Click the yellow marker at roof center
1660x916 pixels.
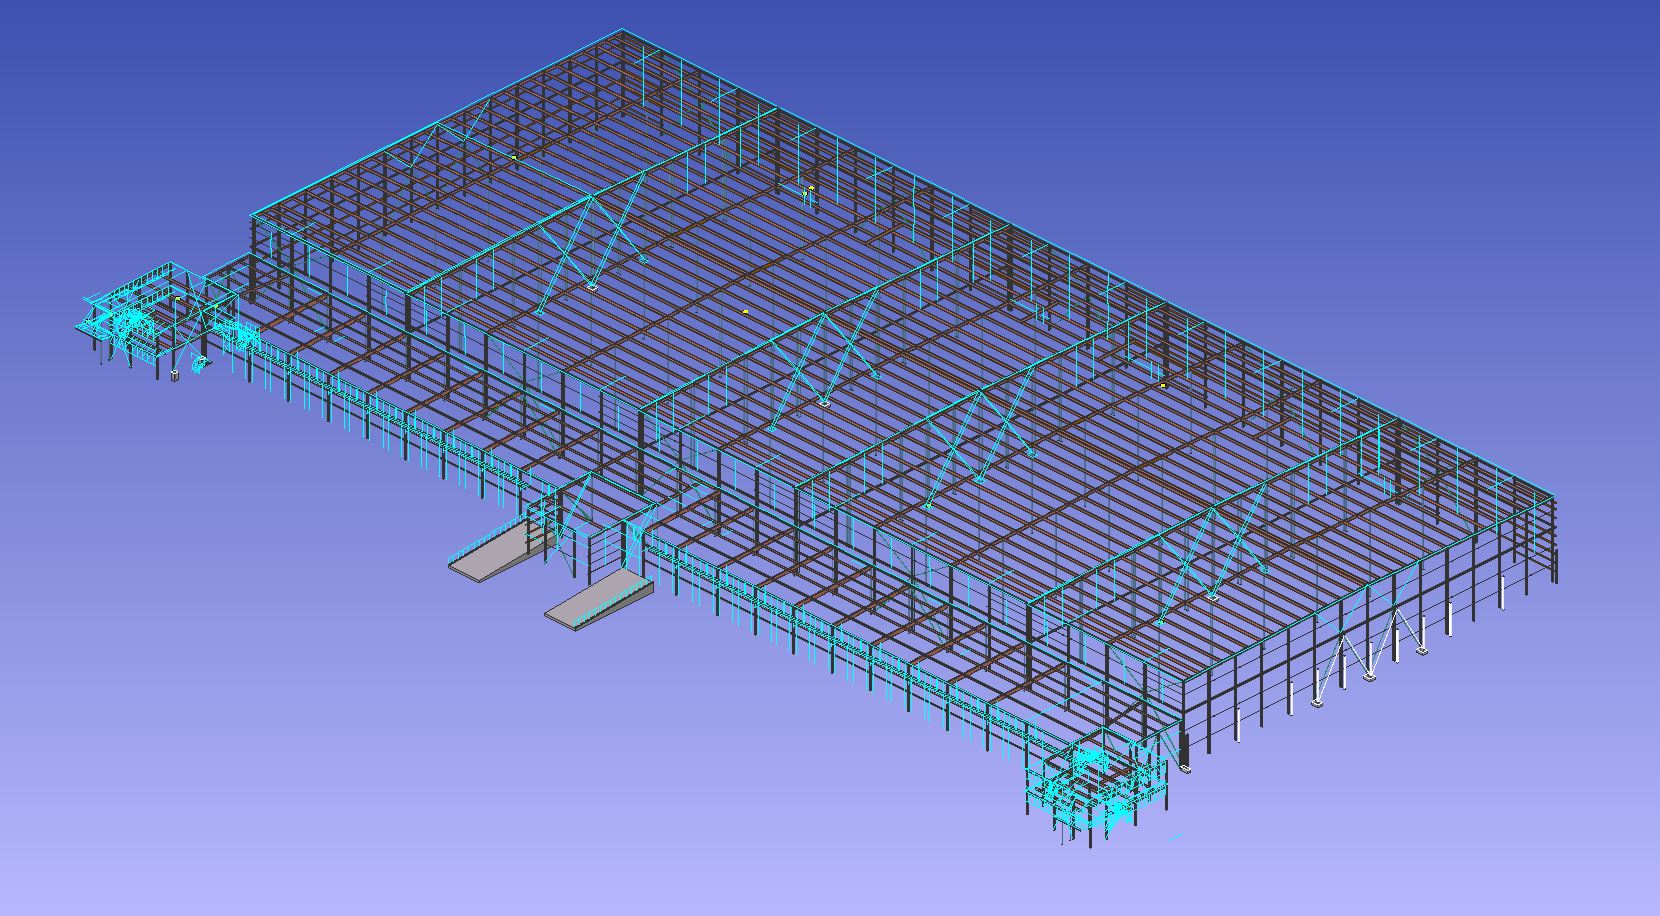[745, 312]
